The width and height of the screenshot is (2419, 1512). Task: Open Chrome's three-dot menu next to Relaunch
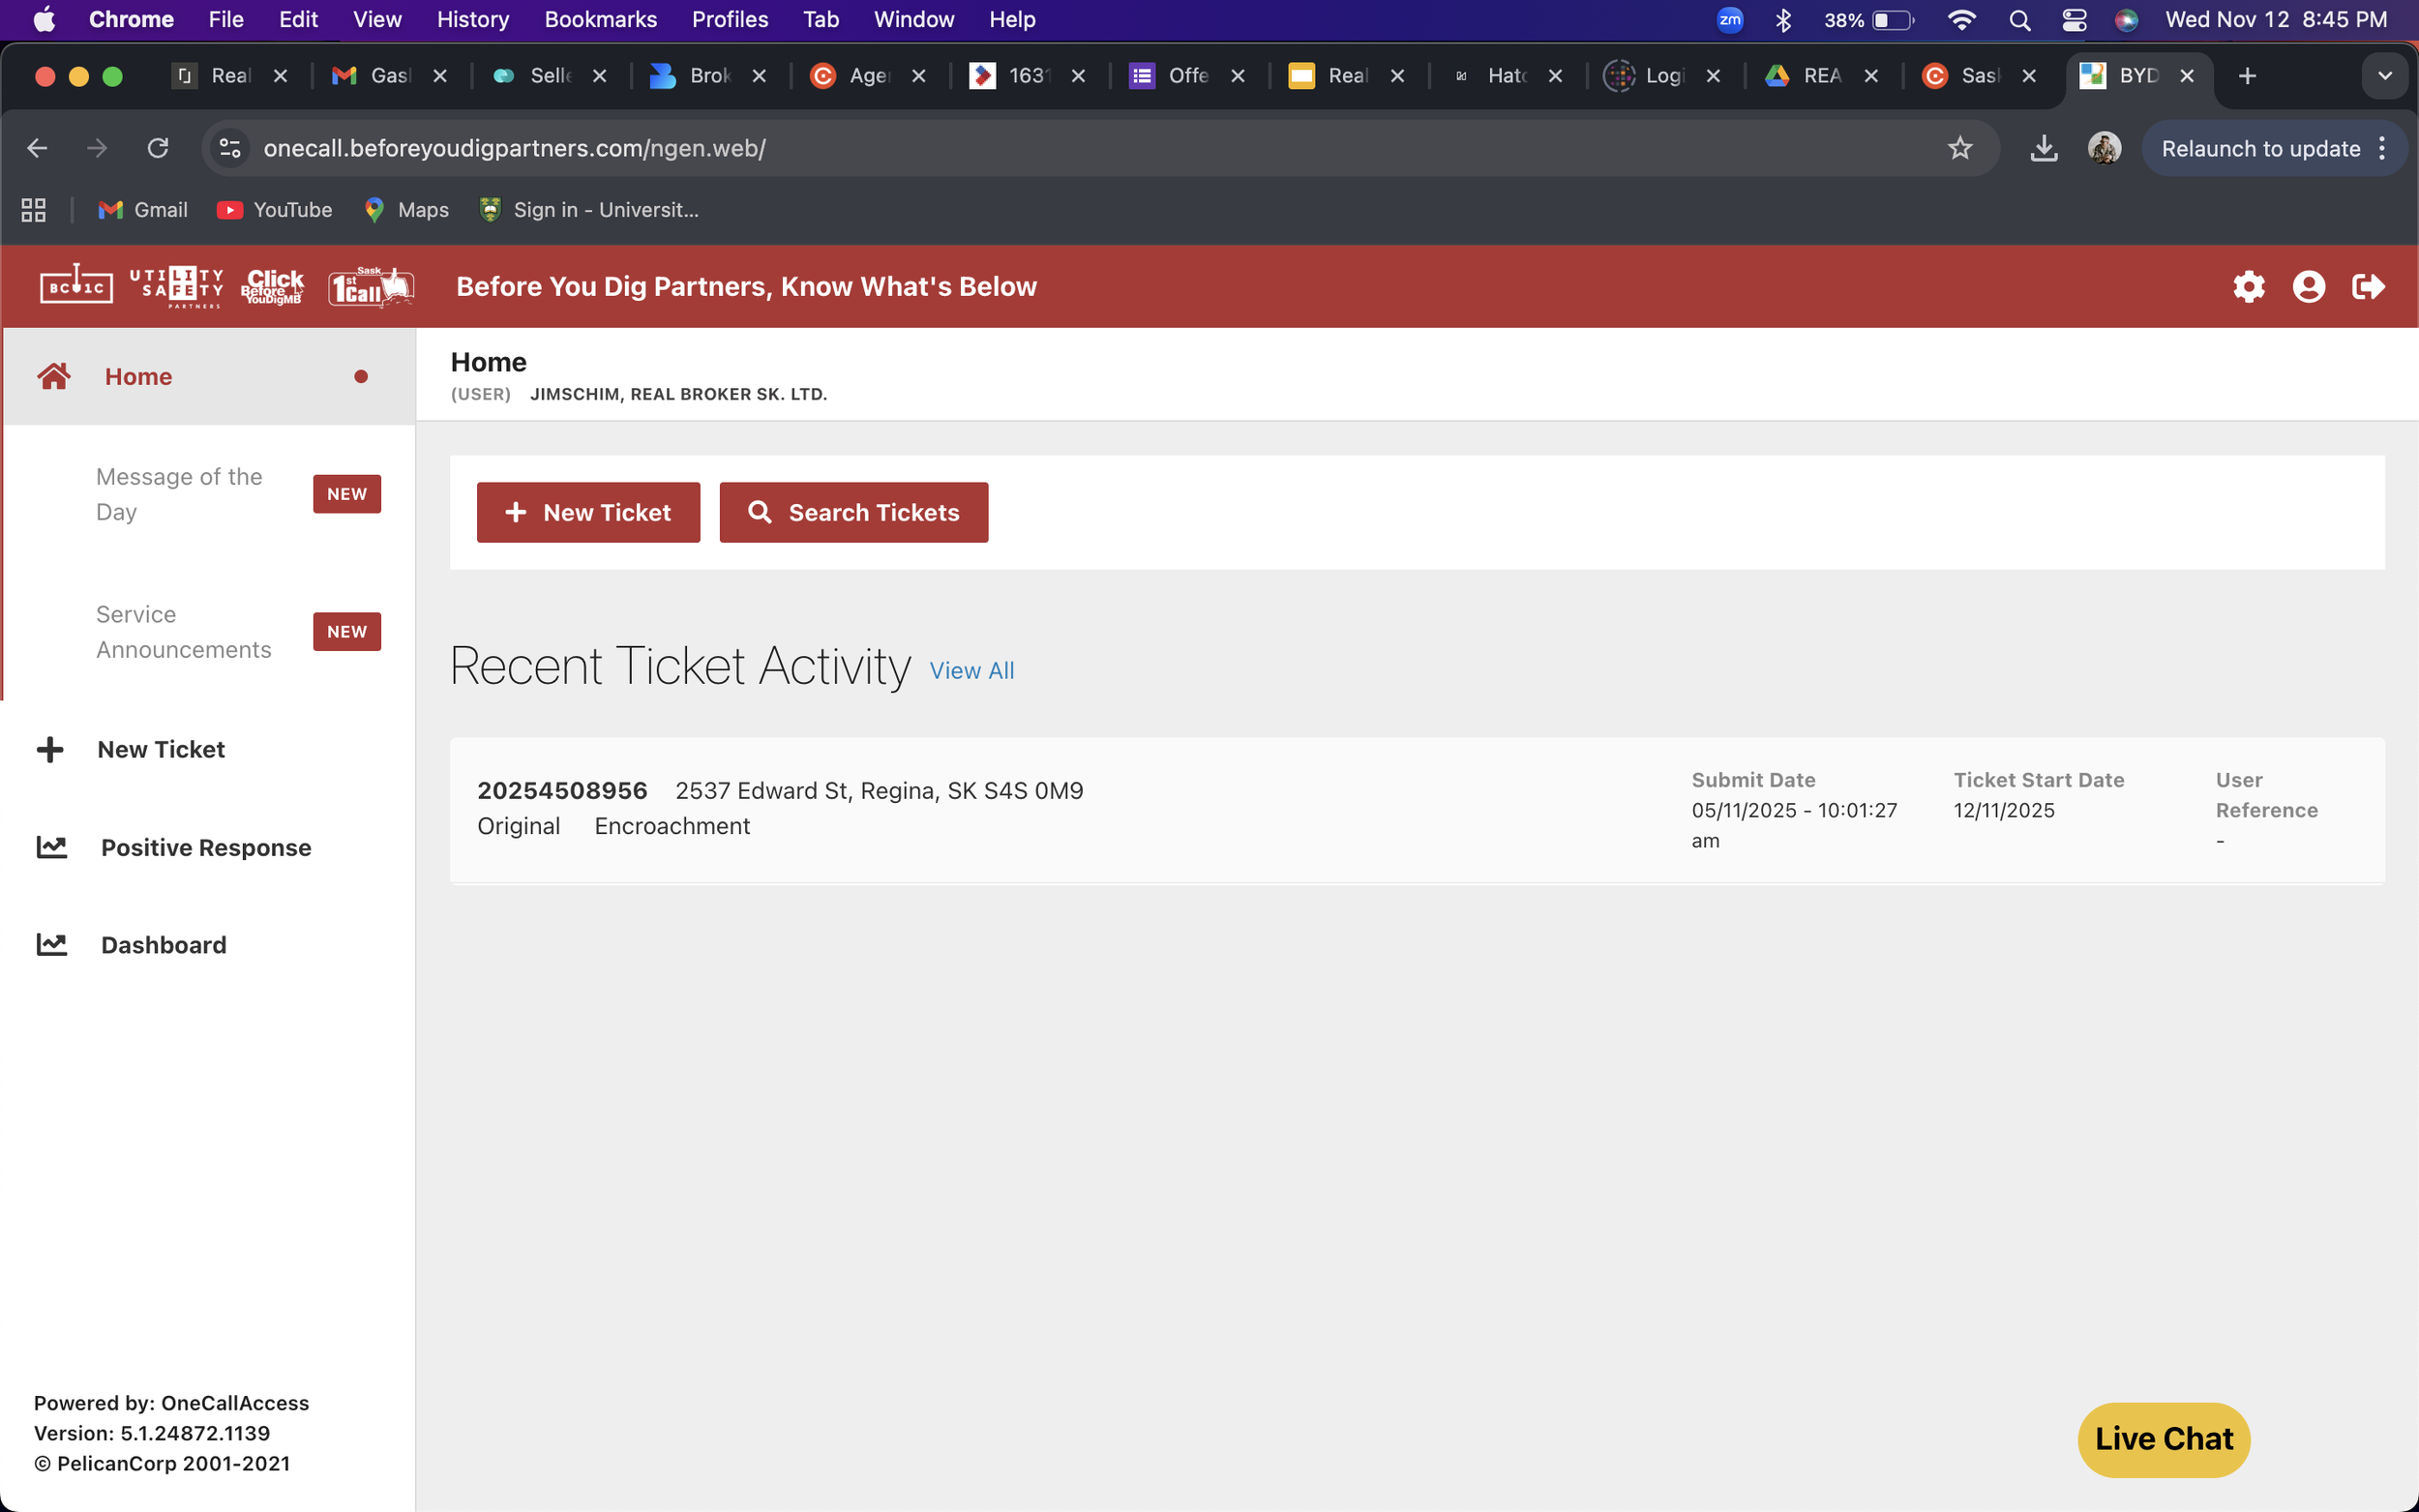(x=2383, y=148)
